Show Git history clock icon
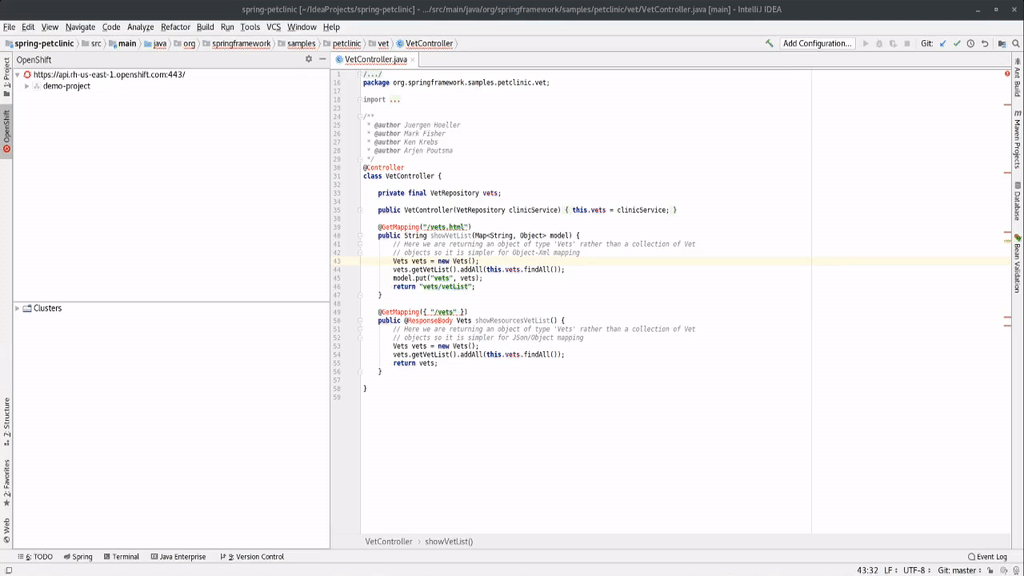The width and height of the screenshot is (1024, 576). (x=970, y=43)
